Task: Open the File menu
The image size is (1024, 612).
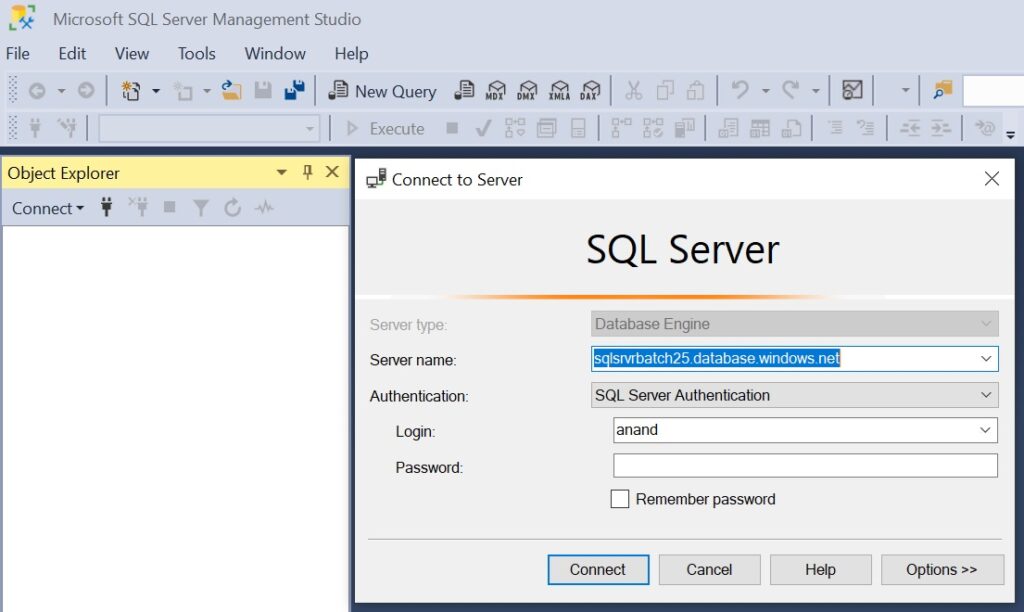Action: pyautogui.click(x=18, y=54)
